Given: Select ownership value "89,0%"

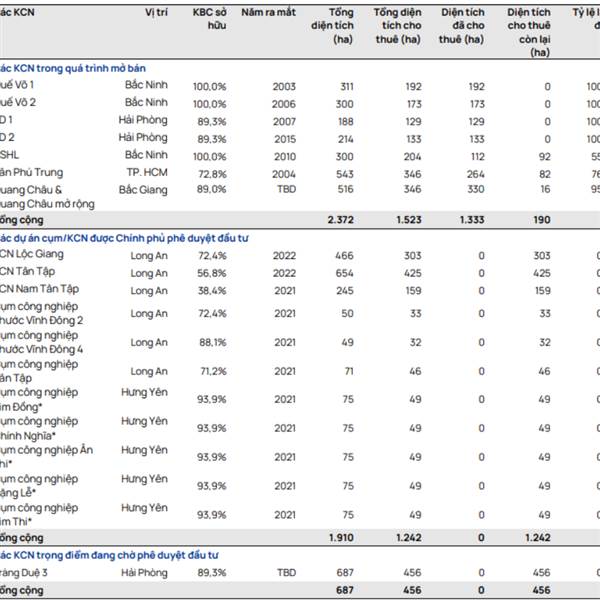Looking at the screenshot, I should click(212, 189).
